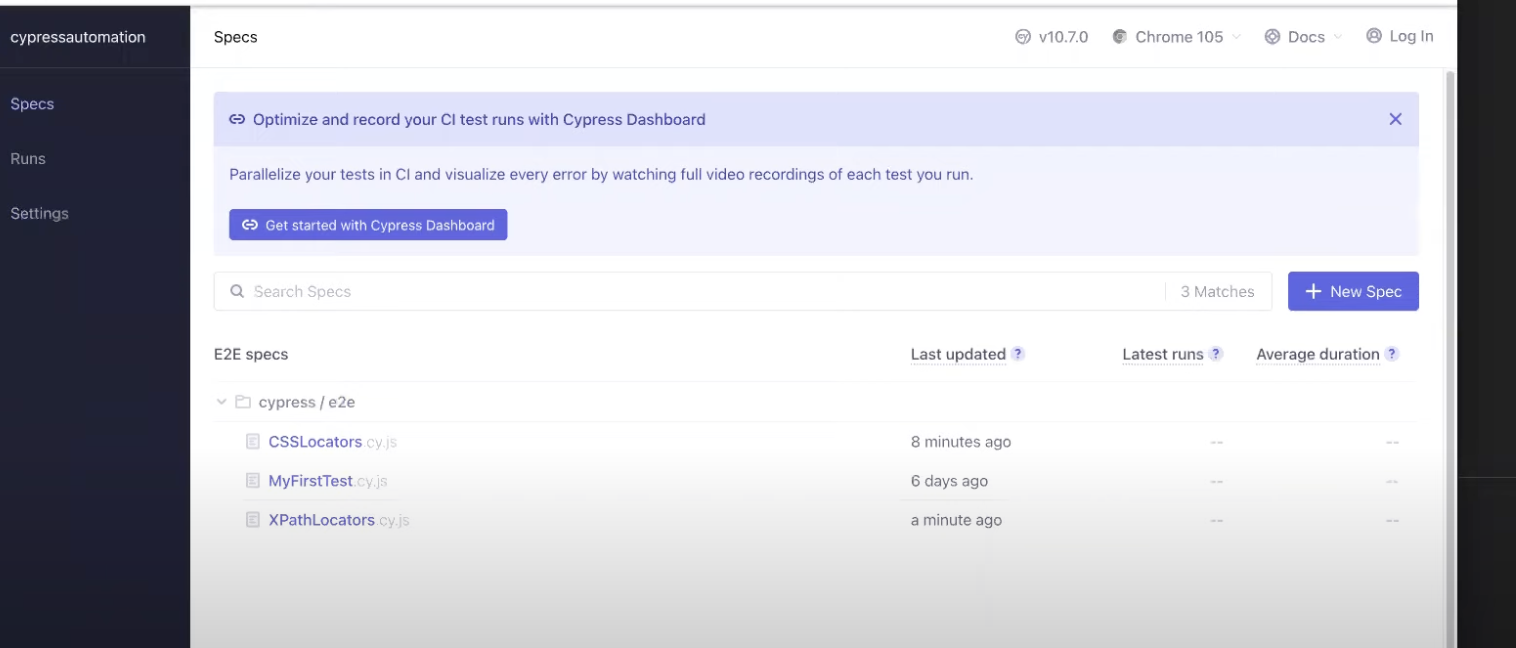Image resolution: width=1516 pixels, height=648 pixels.
Task: Click Average duration help question icon
Action: [x=1392, y=354]
